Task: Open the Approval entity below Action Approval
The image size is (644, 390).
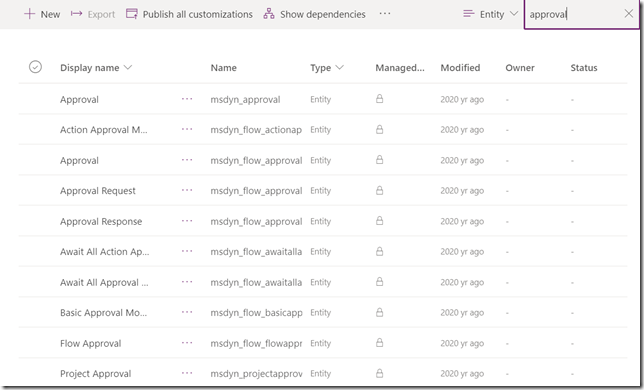Action: pos(79,161)
